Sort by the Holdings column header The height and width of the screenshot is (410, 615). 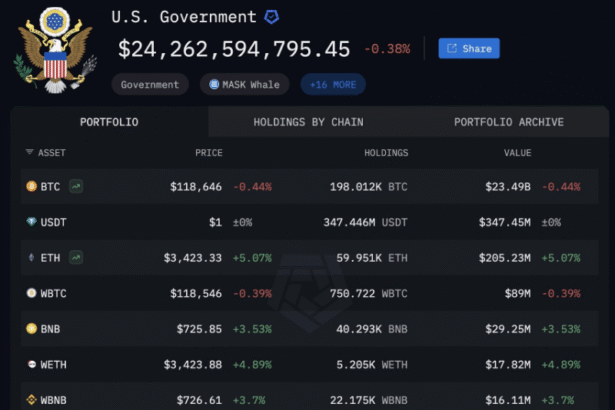click(386, 153)
